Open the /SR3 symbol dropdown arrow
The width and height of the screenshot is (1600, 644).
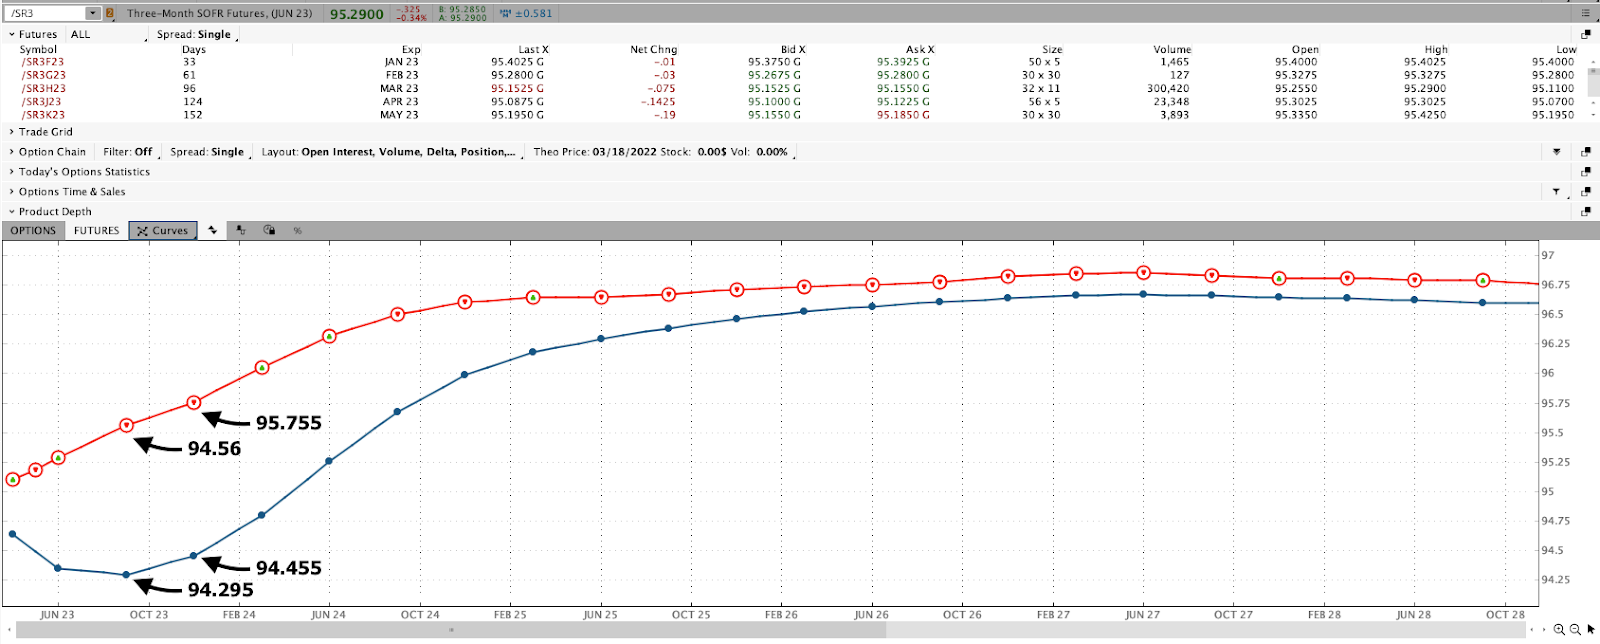point(92,13)
